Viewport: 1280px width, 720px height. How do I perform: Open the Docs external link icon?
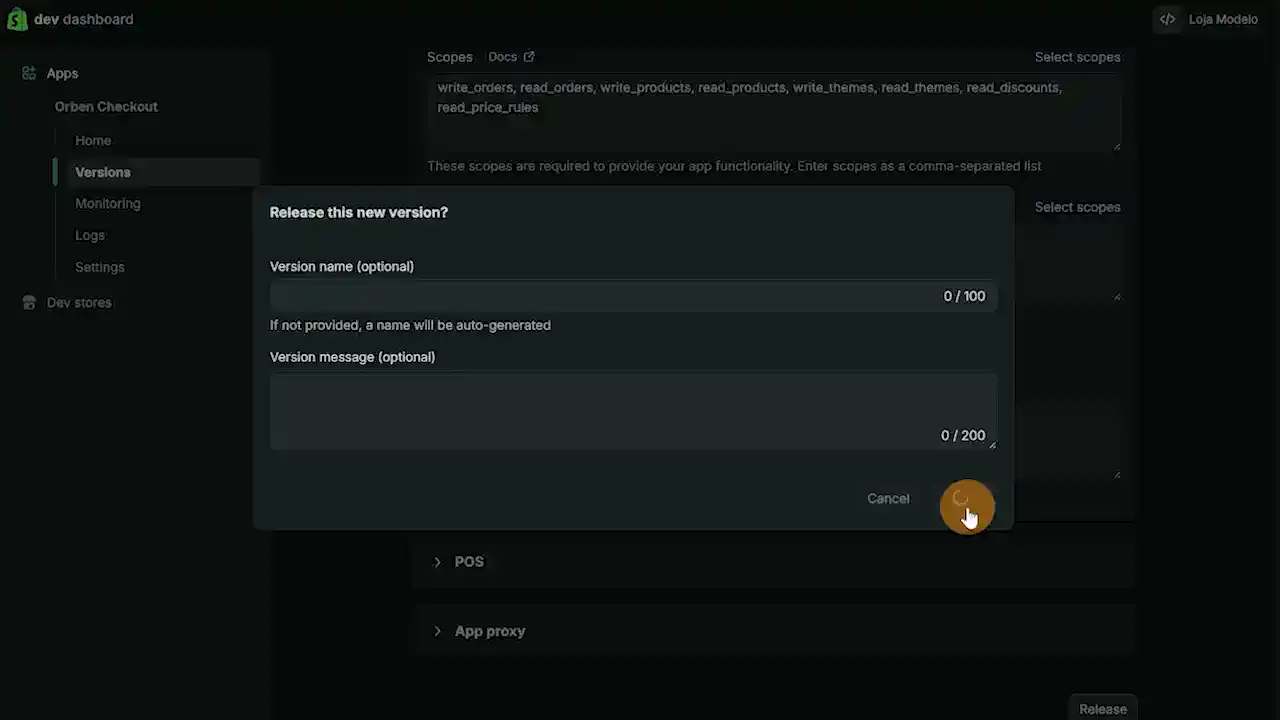tap(529, 57)
